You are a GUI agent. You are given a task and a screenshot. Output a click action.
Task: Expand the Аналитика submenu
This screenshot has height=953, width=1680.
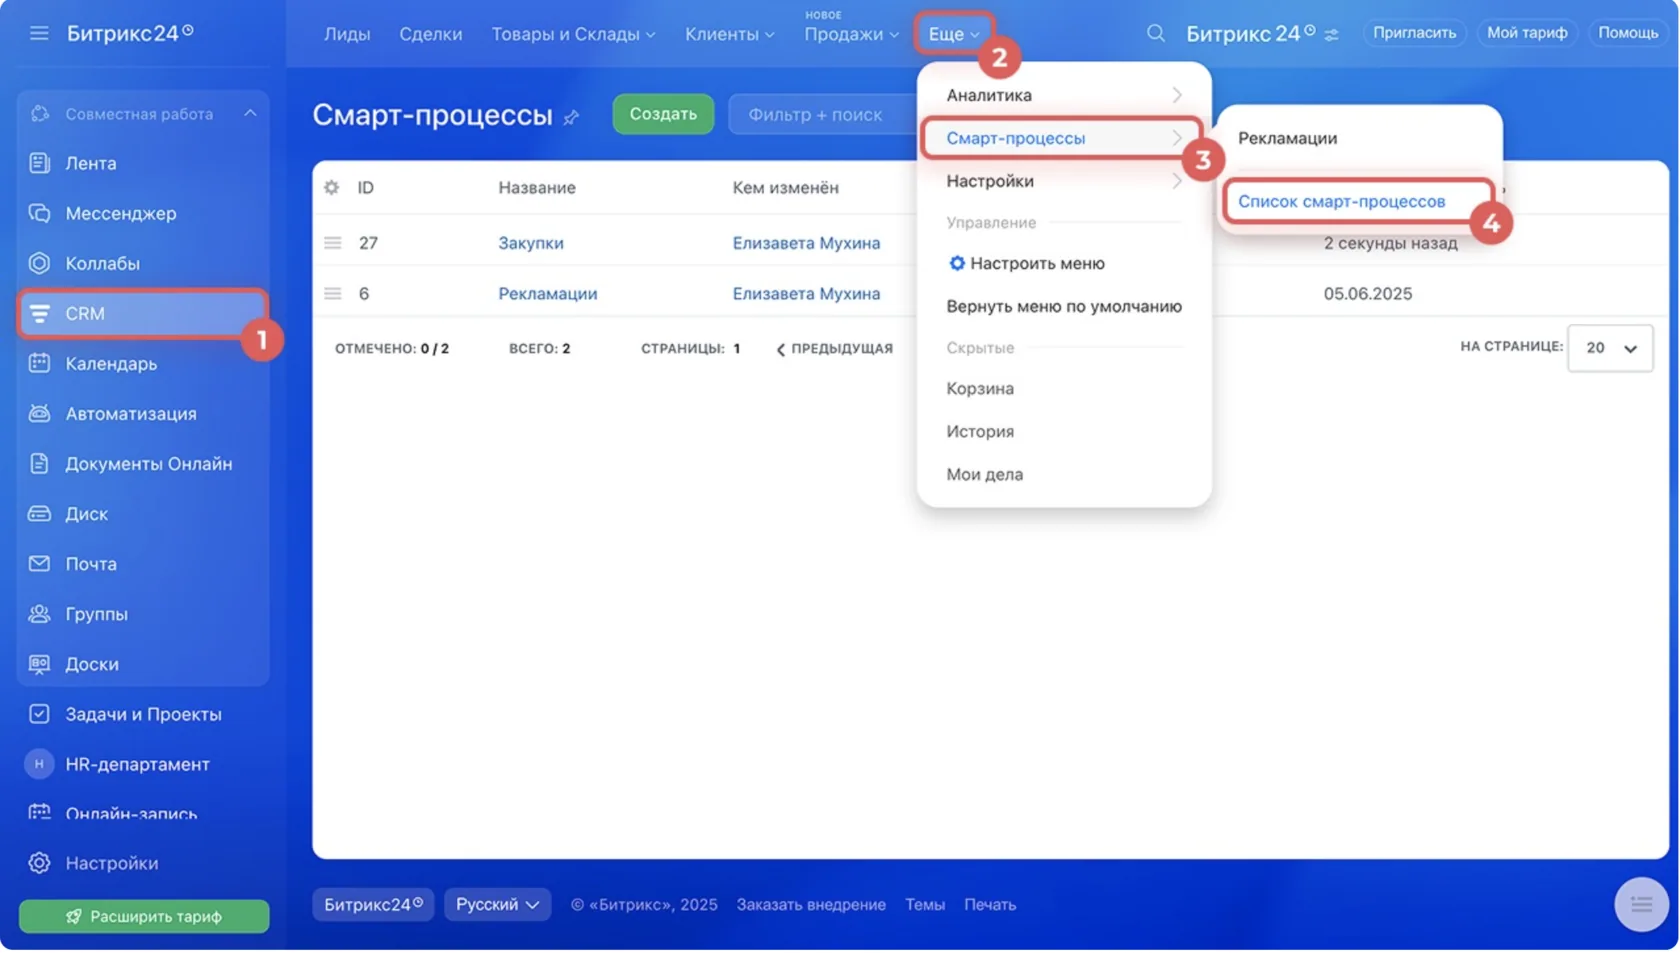tap(1064, 95)
